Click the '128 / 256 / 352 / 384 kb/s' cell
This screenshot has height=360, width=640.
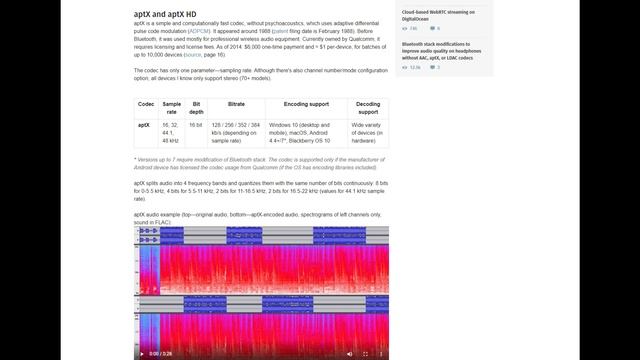(x=236, y=133)
